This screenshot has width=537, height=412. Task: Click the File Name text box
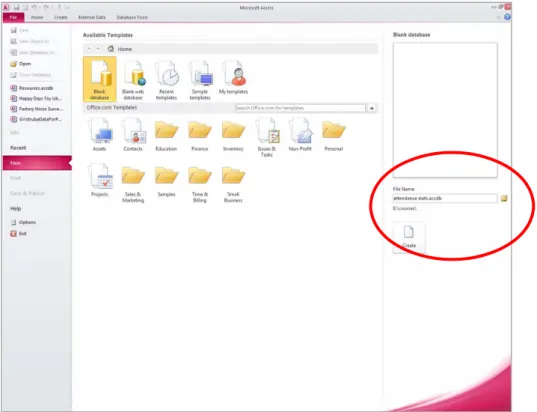pyautogui.click(x=445, y=198)
